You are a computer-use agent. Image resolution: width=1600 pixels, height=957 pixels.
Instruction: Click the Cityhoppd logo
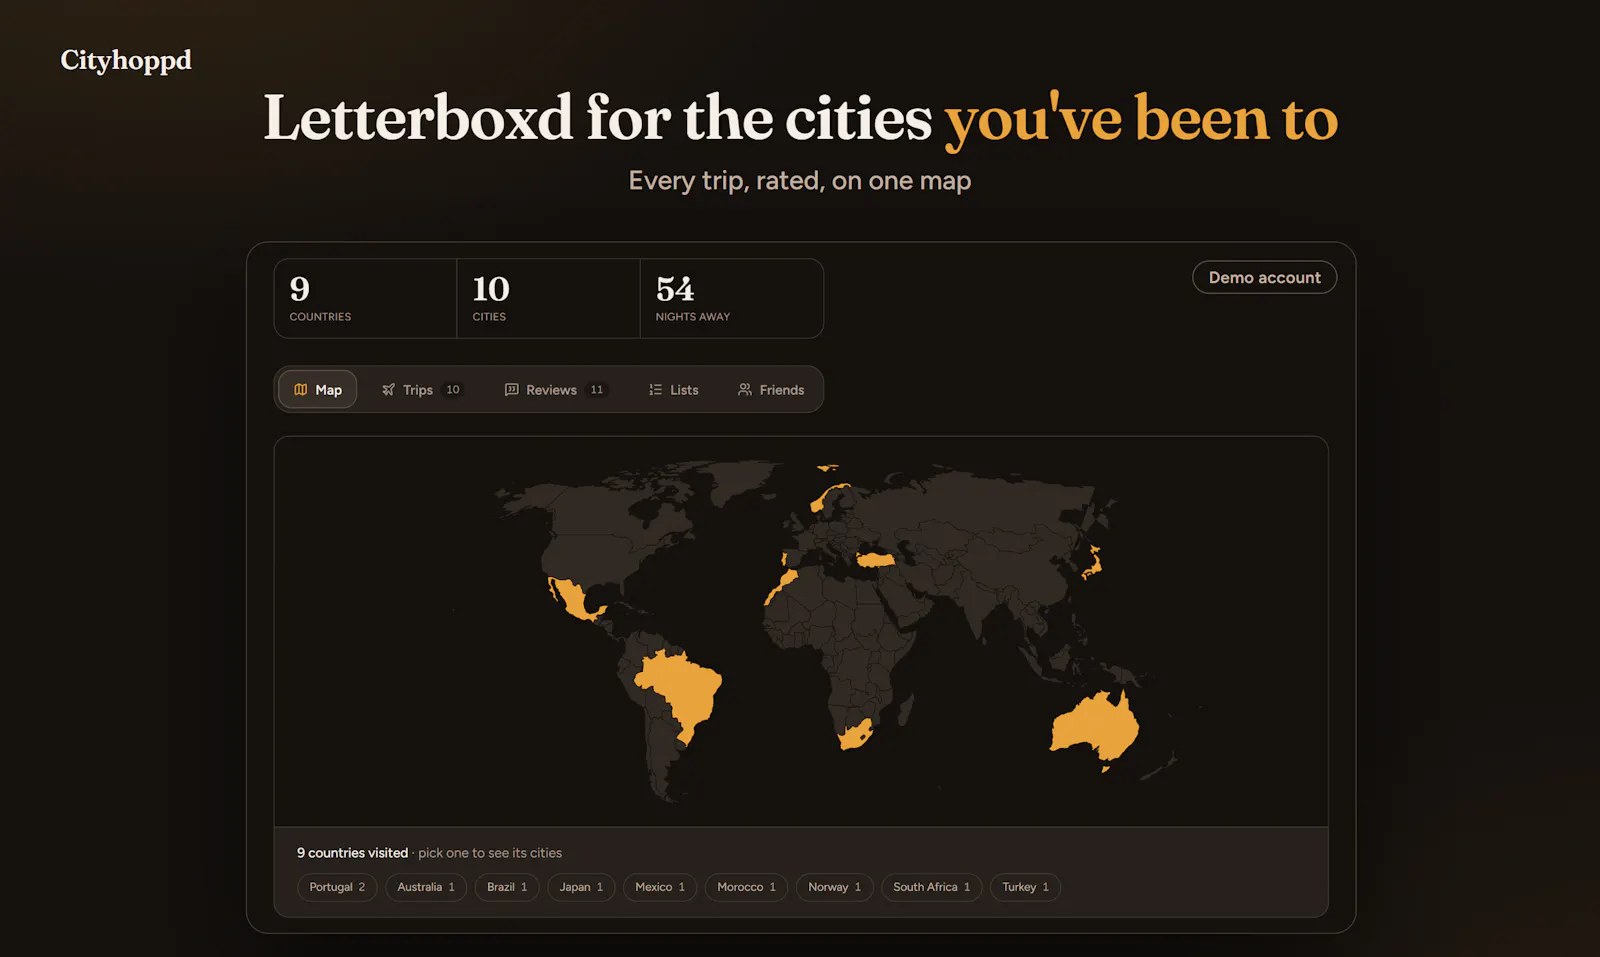click(x=126, y=61)
